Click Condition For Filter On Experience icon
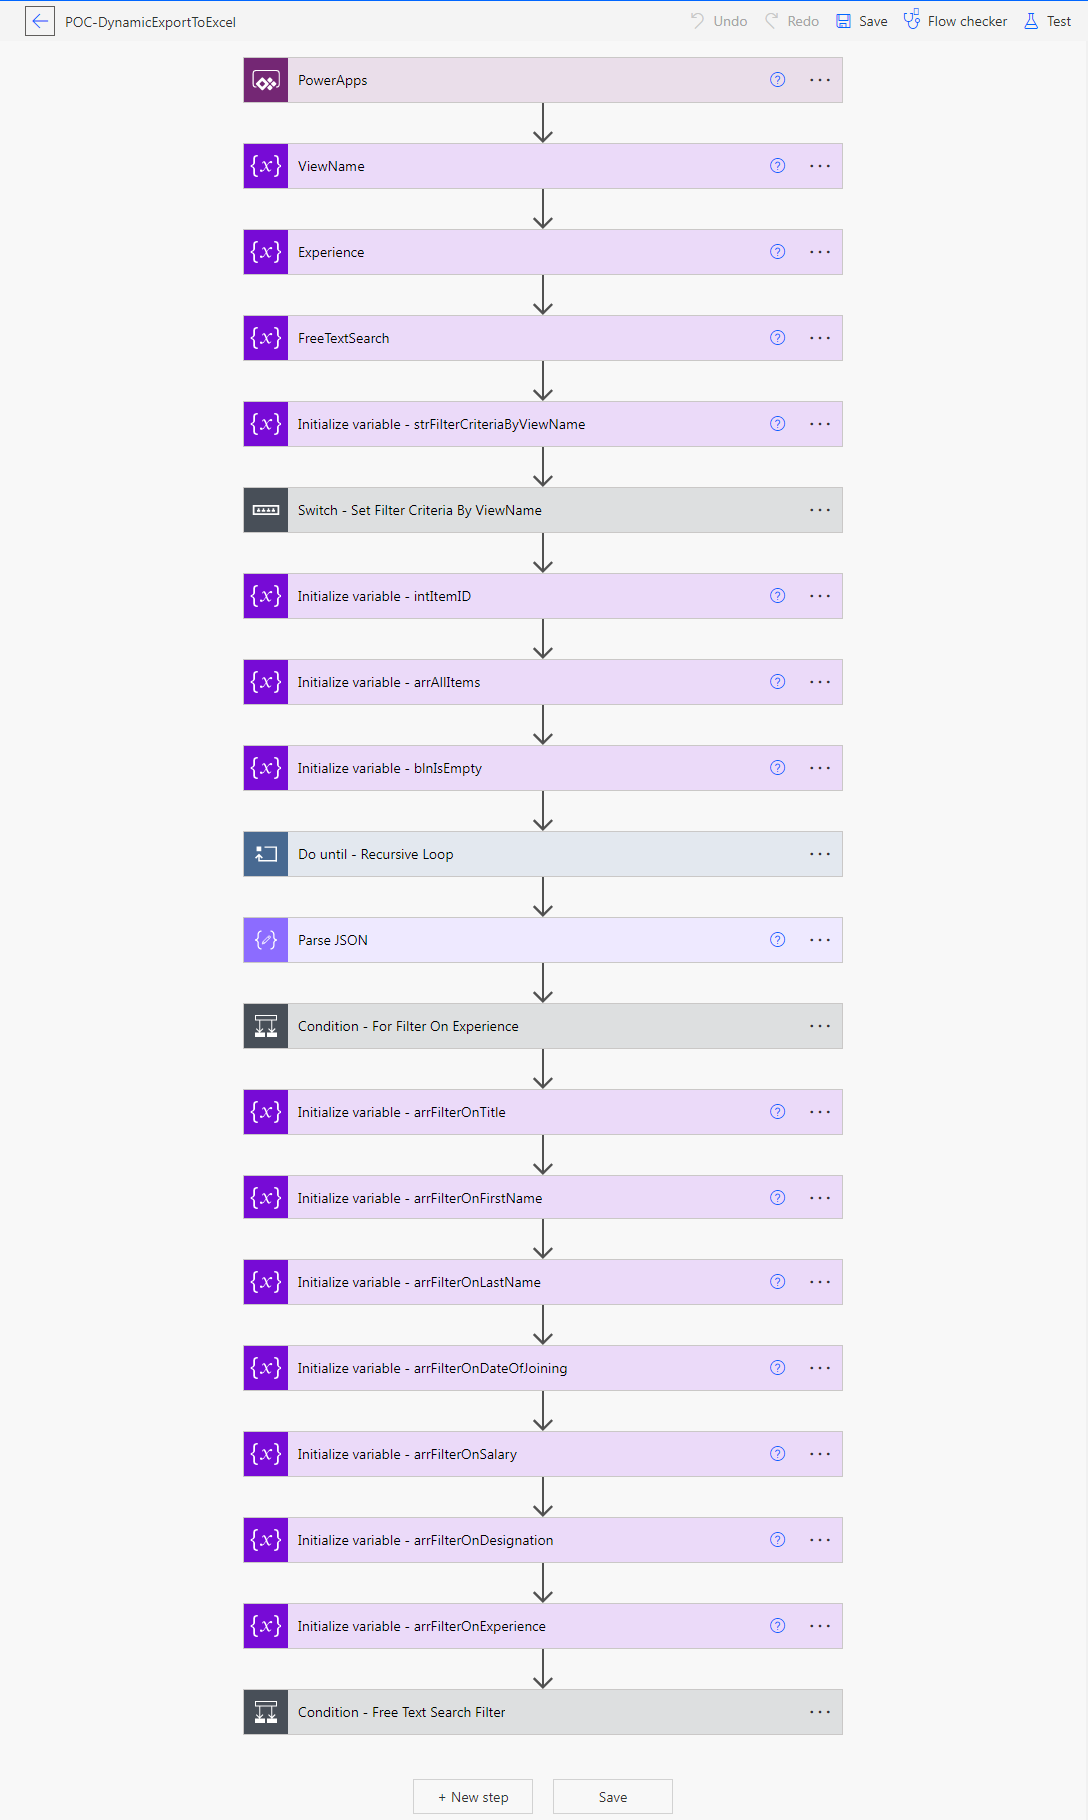 point(266,1026)
